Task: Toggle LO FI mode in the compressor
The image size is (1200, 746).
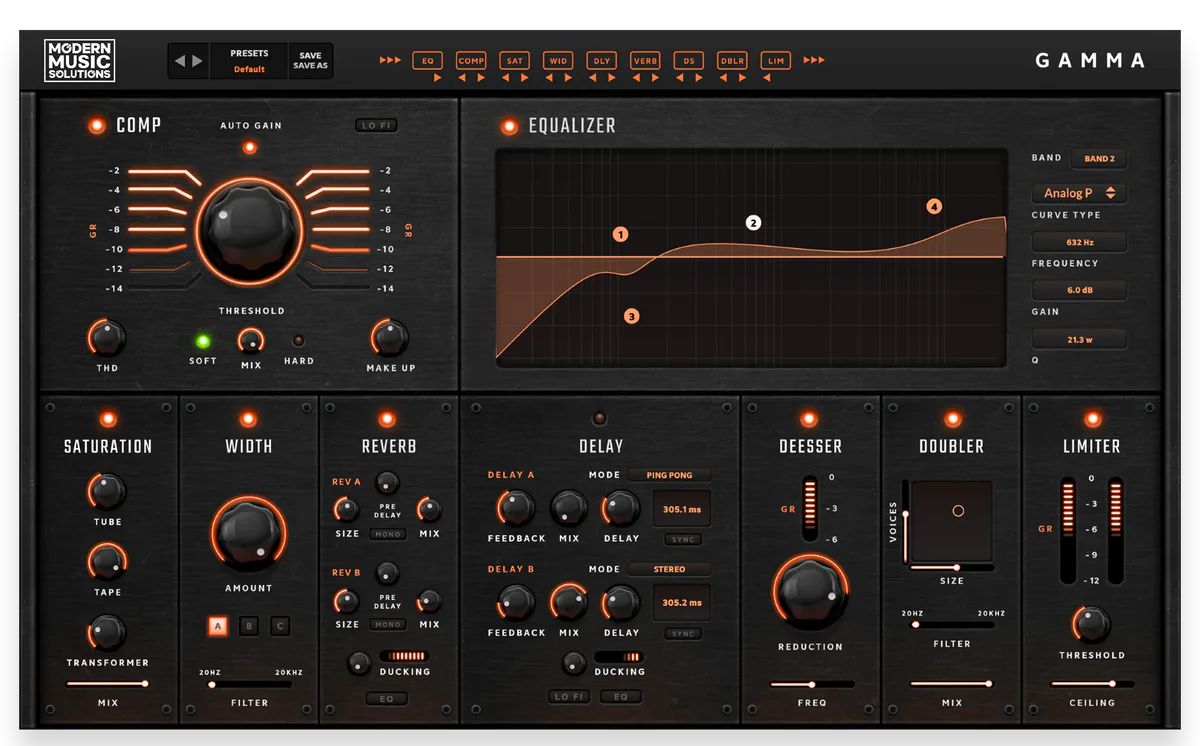Action: pos(375,125)
